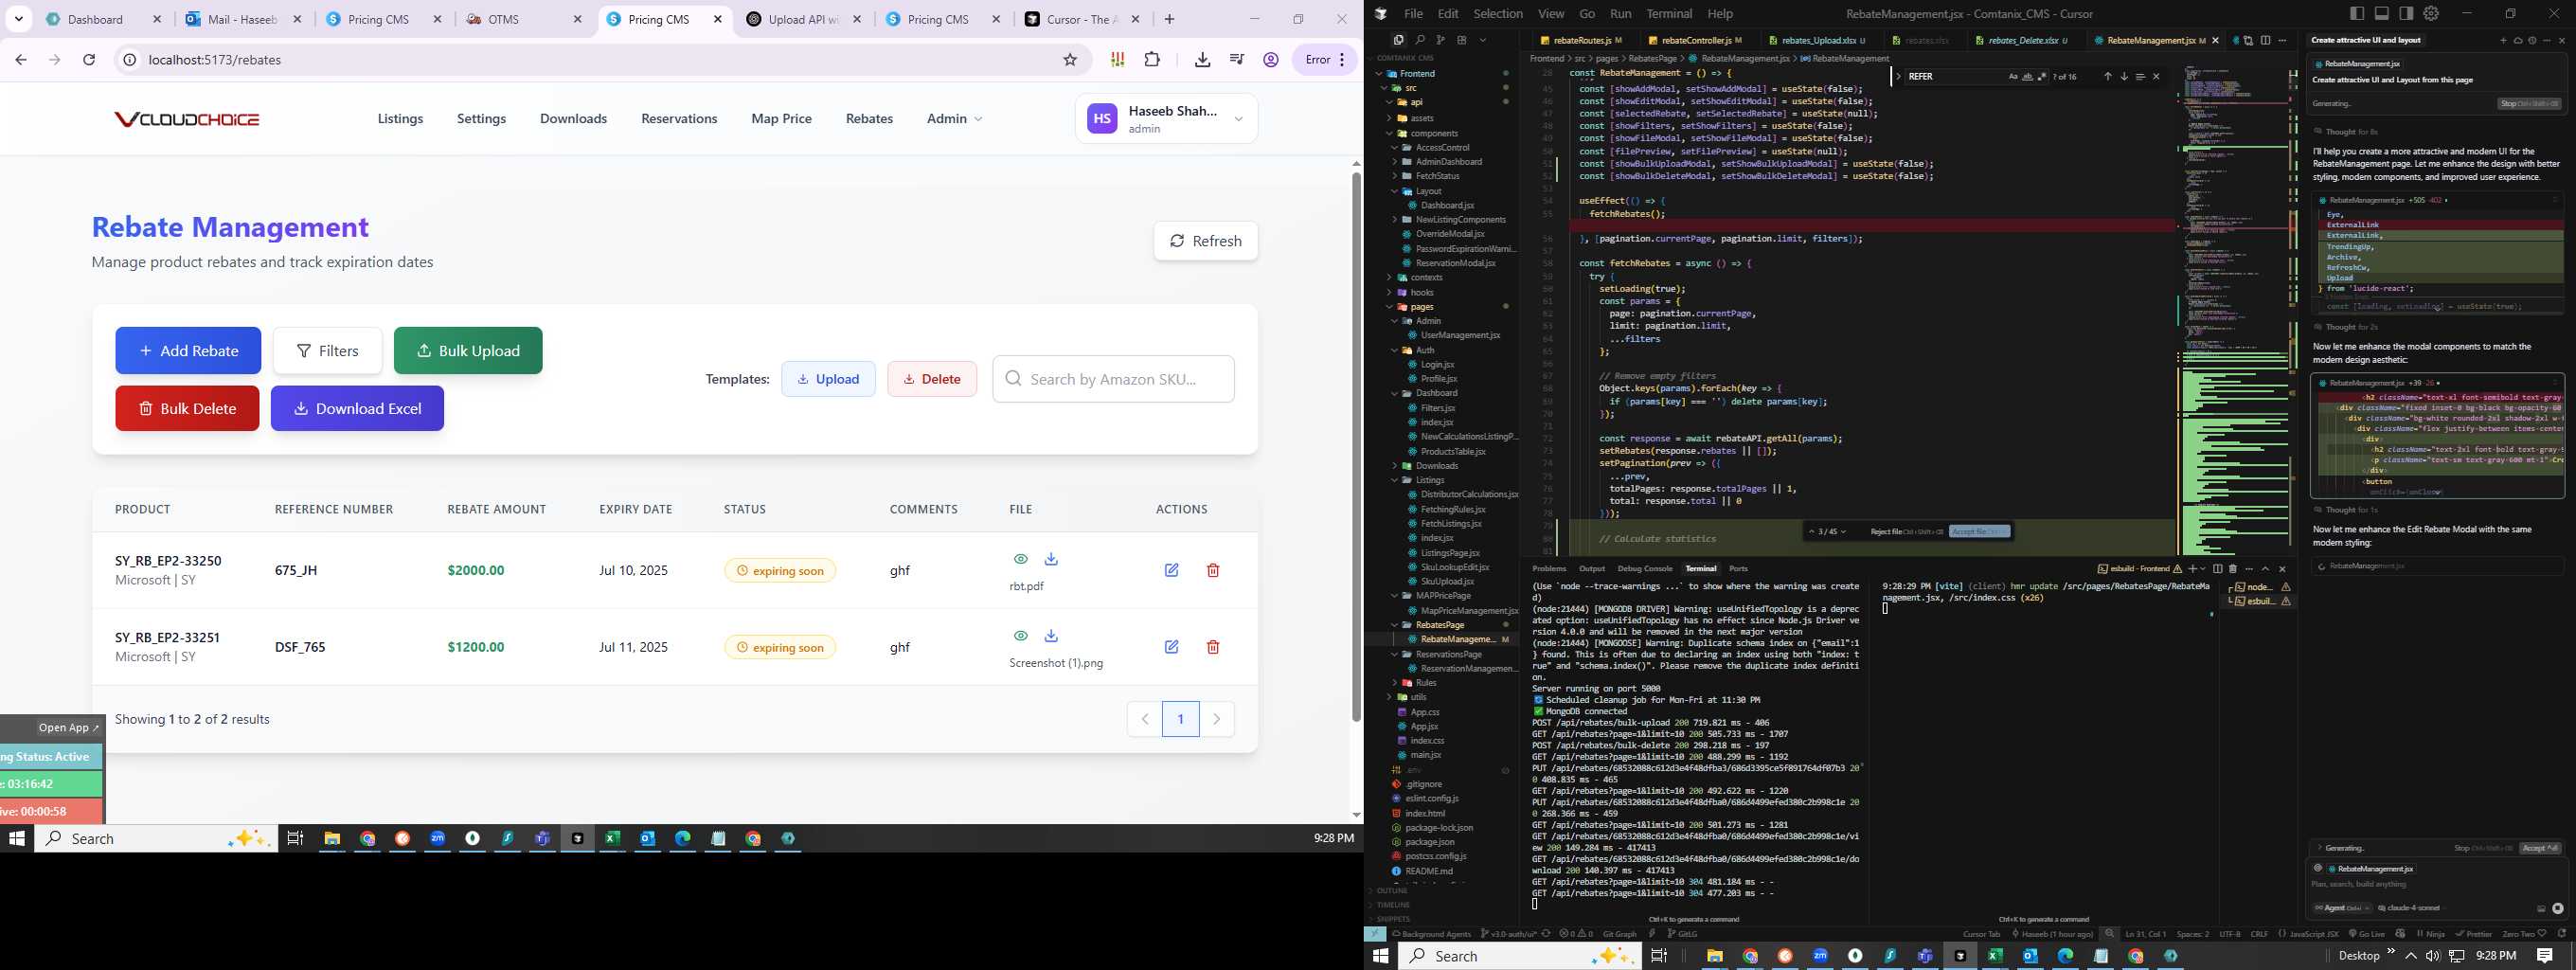Click the Download Excel button

point(357,409)
